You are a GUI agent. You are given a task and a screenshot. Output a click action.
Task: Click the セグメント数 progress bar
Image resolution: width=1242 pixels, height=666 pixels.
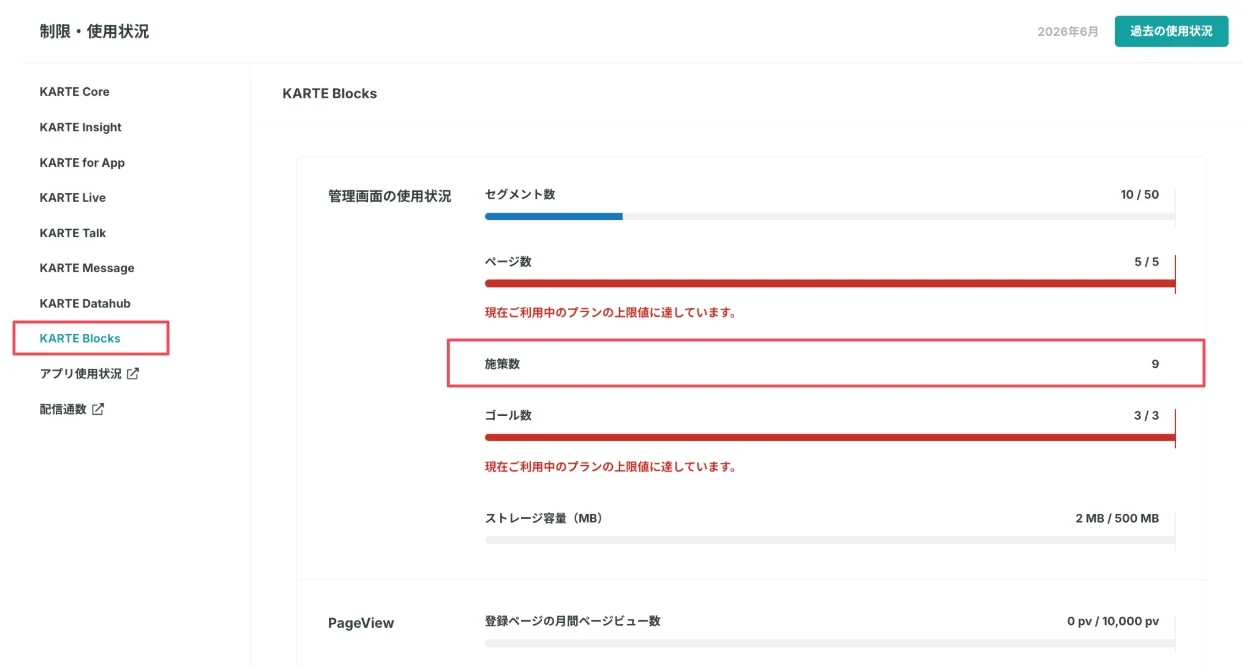[829, 216]
